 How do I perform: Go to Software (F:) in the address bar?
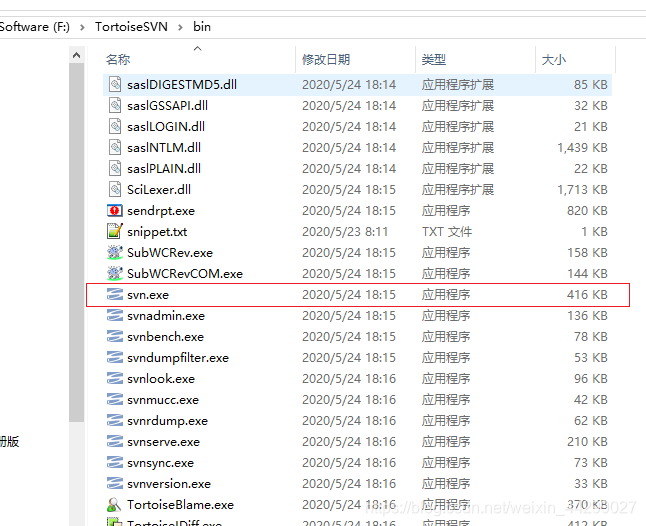point(35,27)
